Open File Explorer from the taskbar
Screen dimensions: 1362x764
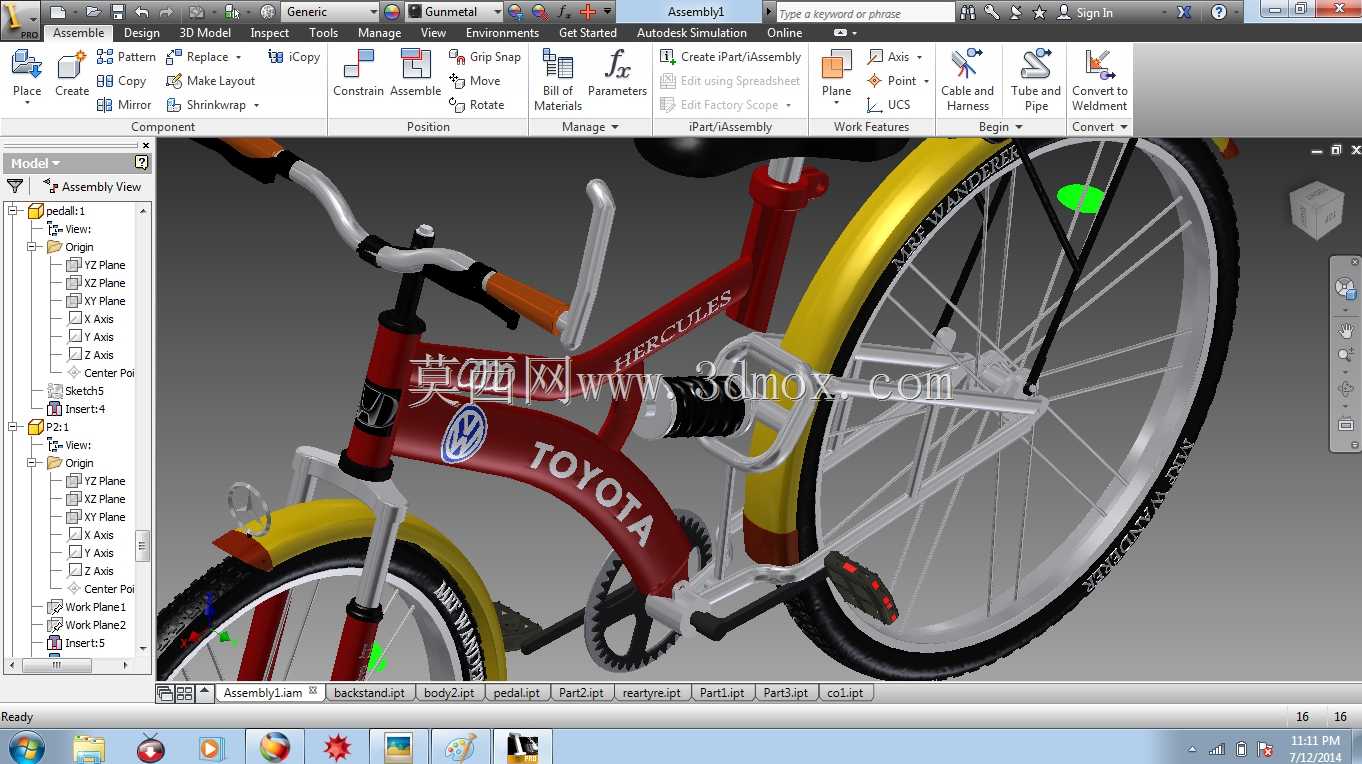(89, 747)
